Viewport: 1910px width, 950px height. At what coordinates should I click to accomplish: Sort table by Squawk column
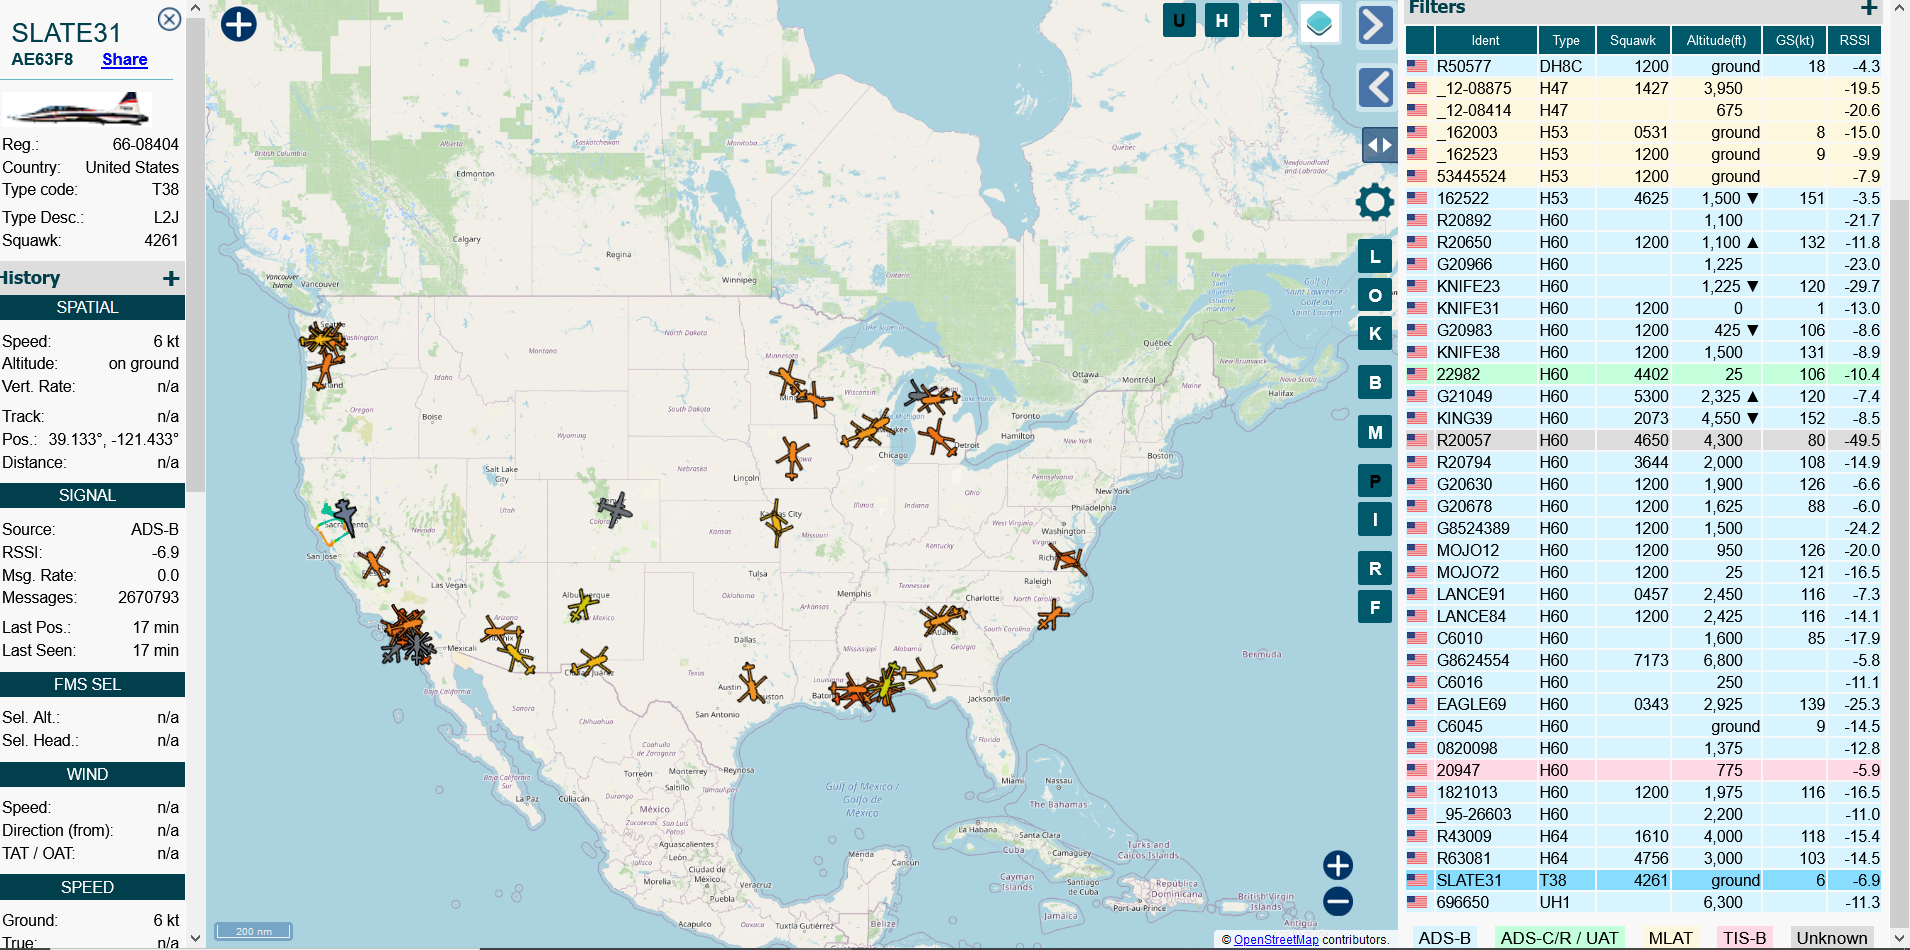coord(1633,40)
